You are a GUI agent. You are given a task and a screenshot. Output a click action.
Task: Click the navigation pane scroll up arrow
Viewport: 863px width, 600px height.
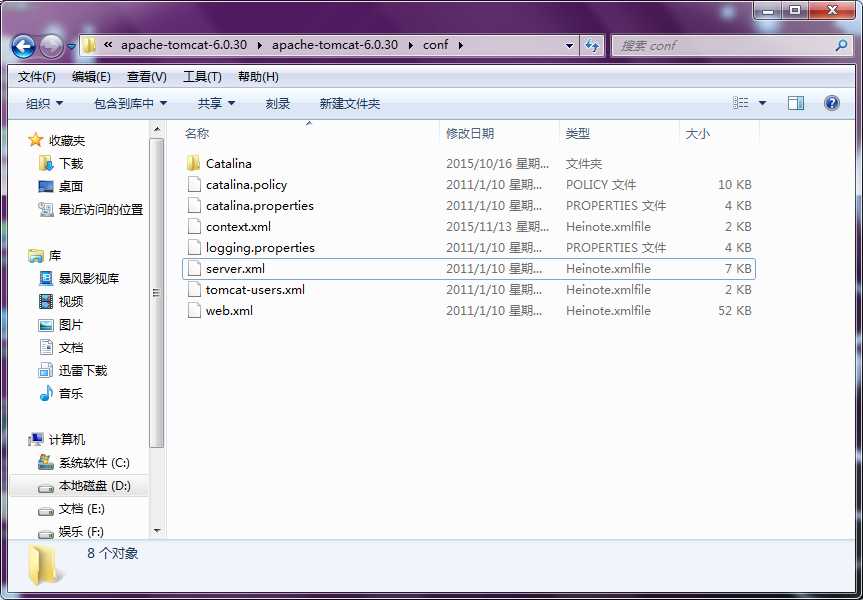(157, 129)
